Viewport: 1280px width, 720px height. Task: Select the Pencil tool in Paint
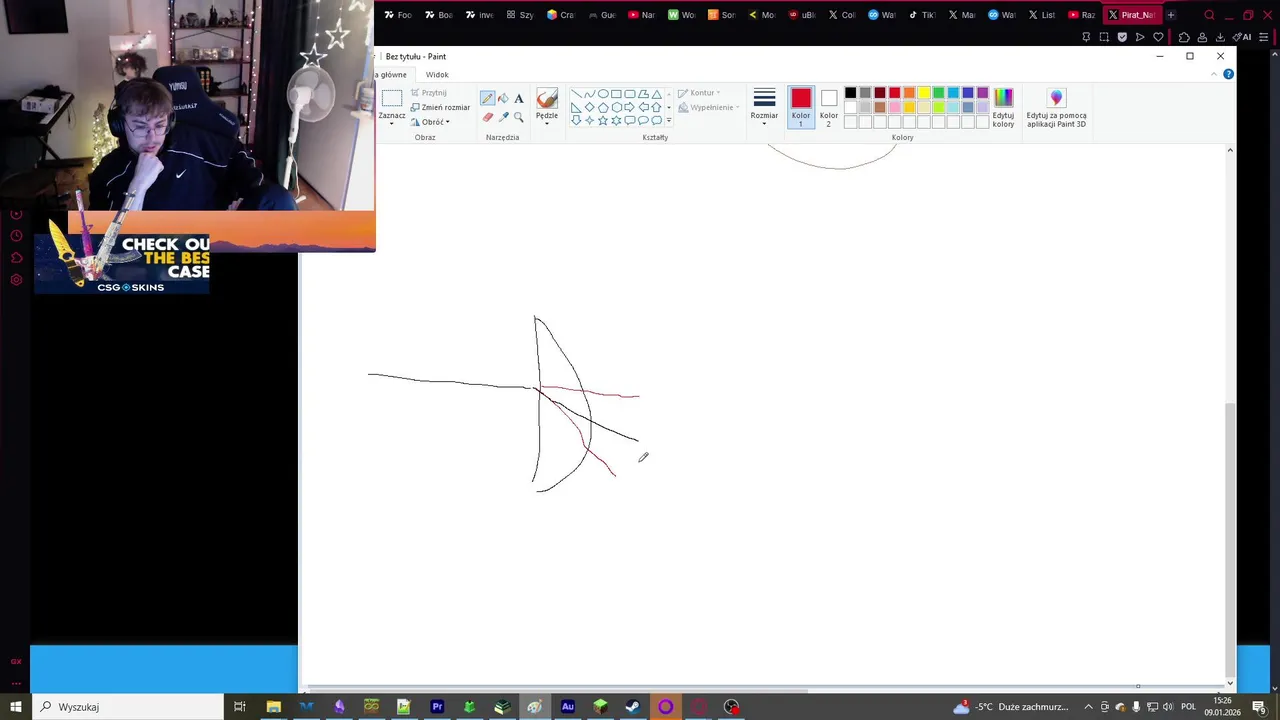point(487,98)
